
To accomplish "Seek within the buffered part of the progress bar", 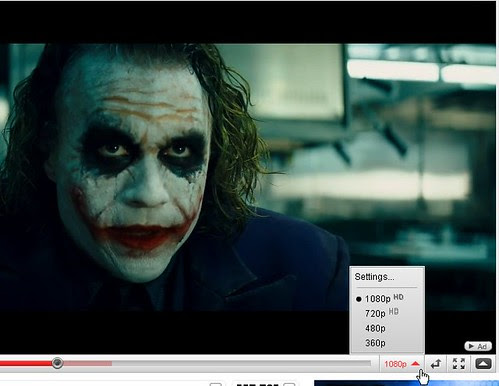I will pos(88,363).
